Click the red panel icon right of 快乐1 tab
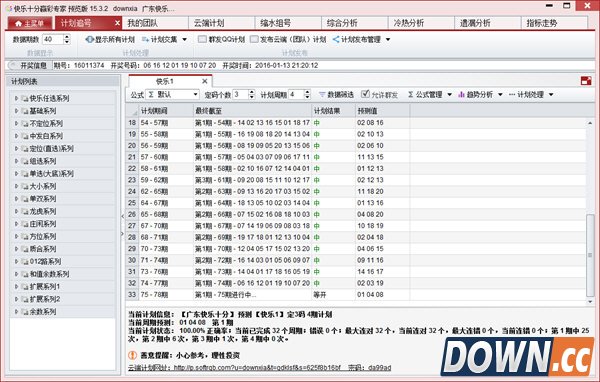This screenshot has width=600, height=382. [586, 81]
